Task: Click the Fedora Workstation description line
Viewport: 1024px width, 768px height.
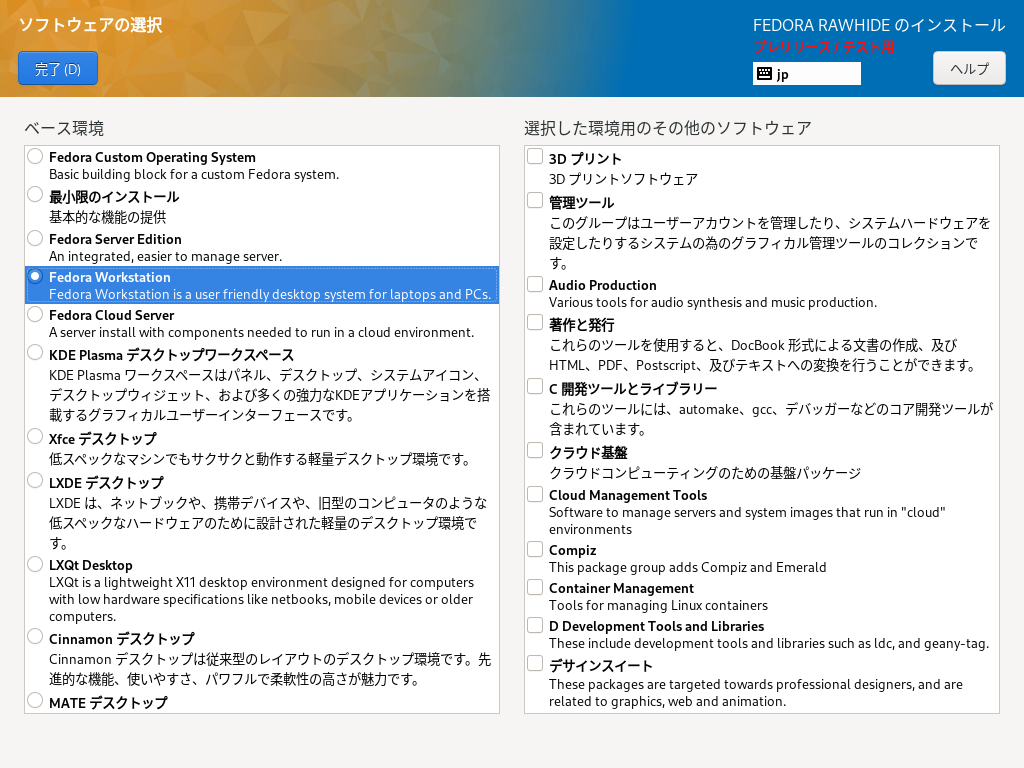Action: click(x=270, y=295)
